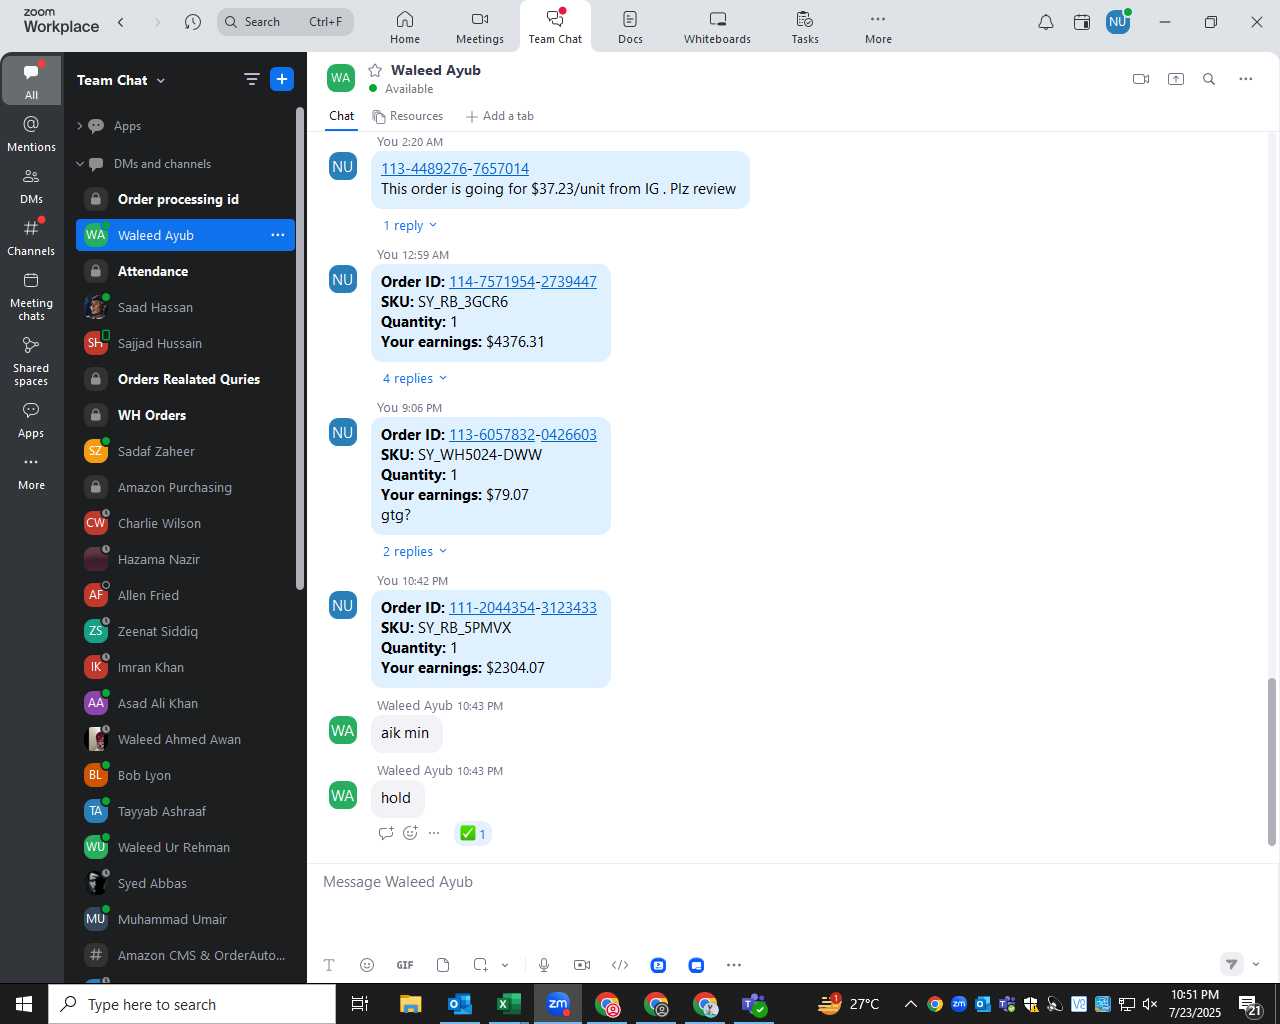Click the share screen icon in chat header
The image size is (1280, 1024).
pyautogui.click(x=1176, y=79)
